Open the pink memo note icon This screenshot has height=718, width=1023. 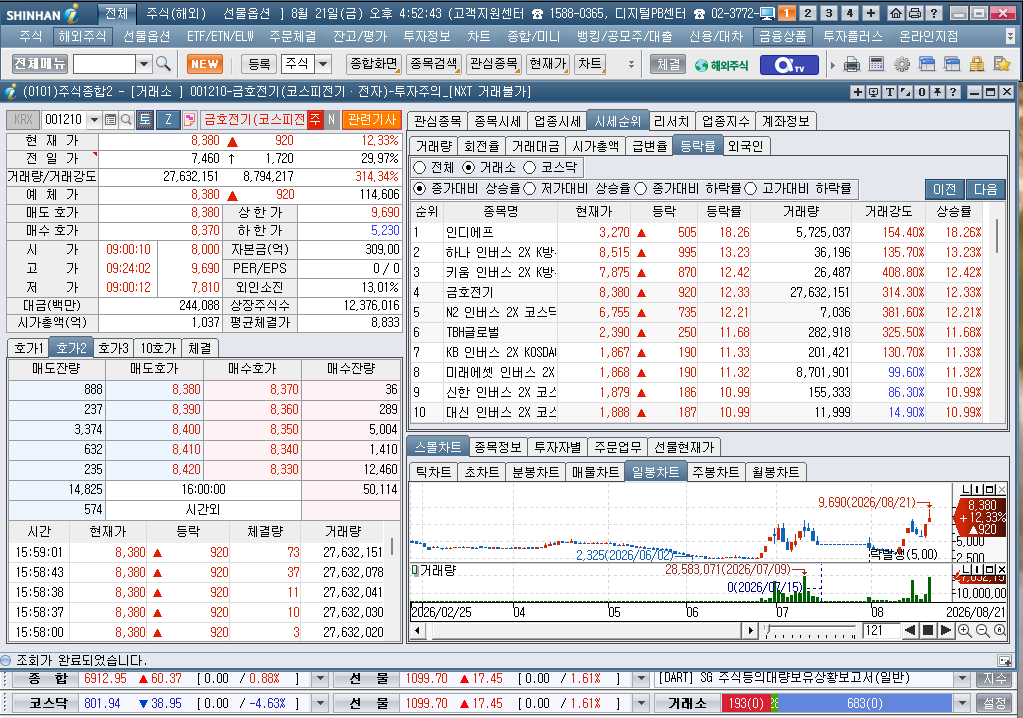189,119
